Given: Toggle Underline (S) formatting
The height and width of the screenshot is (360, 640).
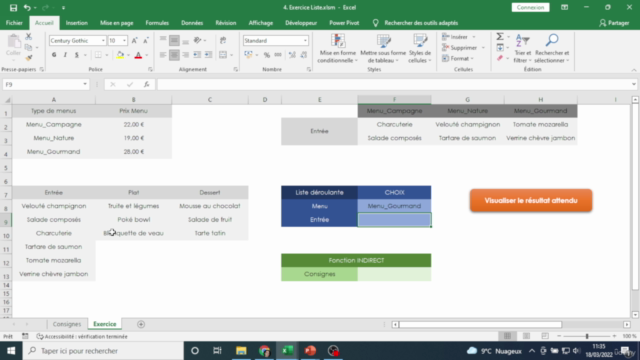Looking at the screenshot, I should 76,55.
